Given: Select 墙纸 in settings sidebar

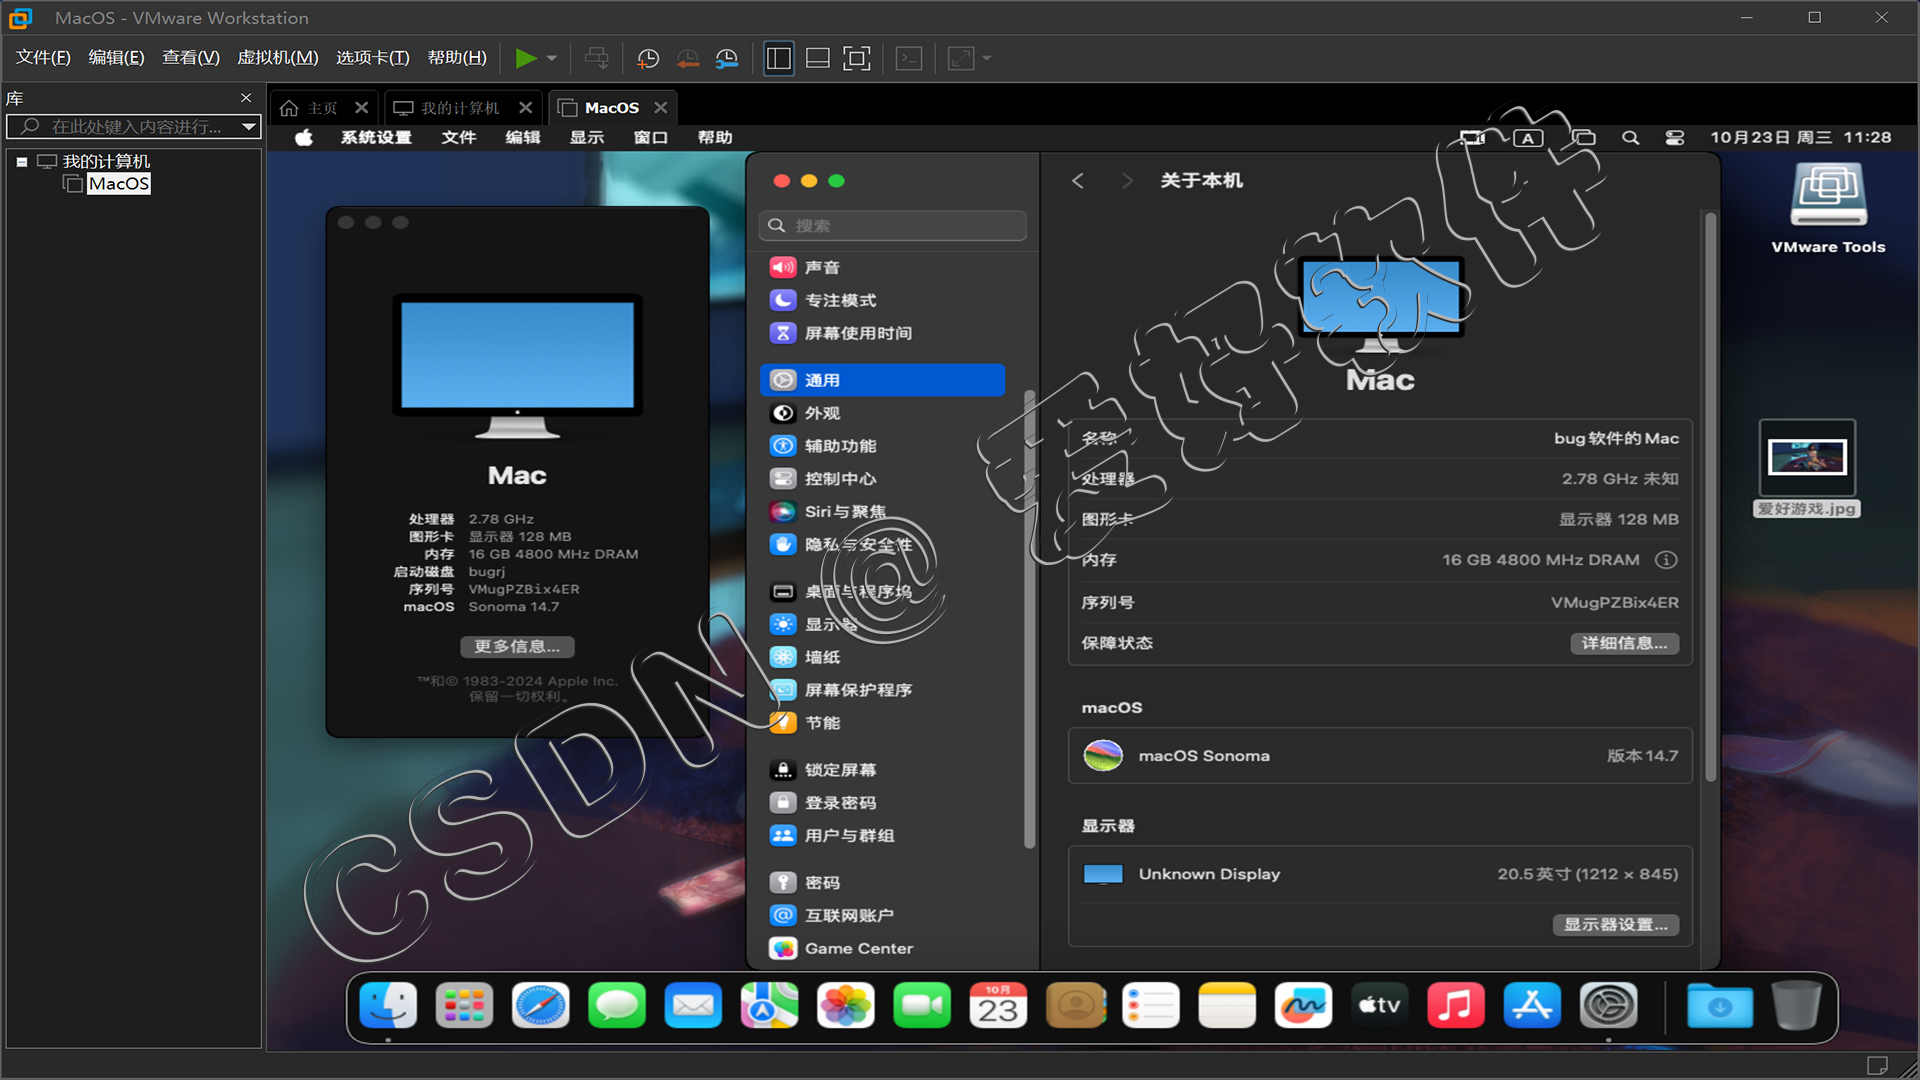Looking at the screenshot, I should pyautogui.click(x=882, y=658).
